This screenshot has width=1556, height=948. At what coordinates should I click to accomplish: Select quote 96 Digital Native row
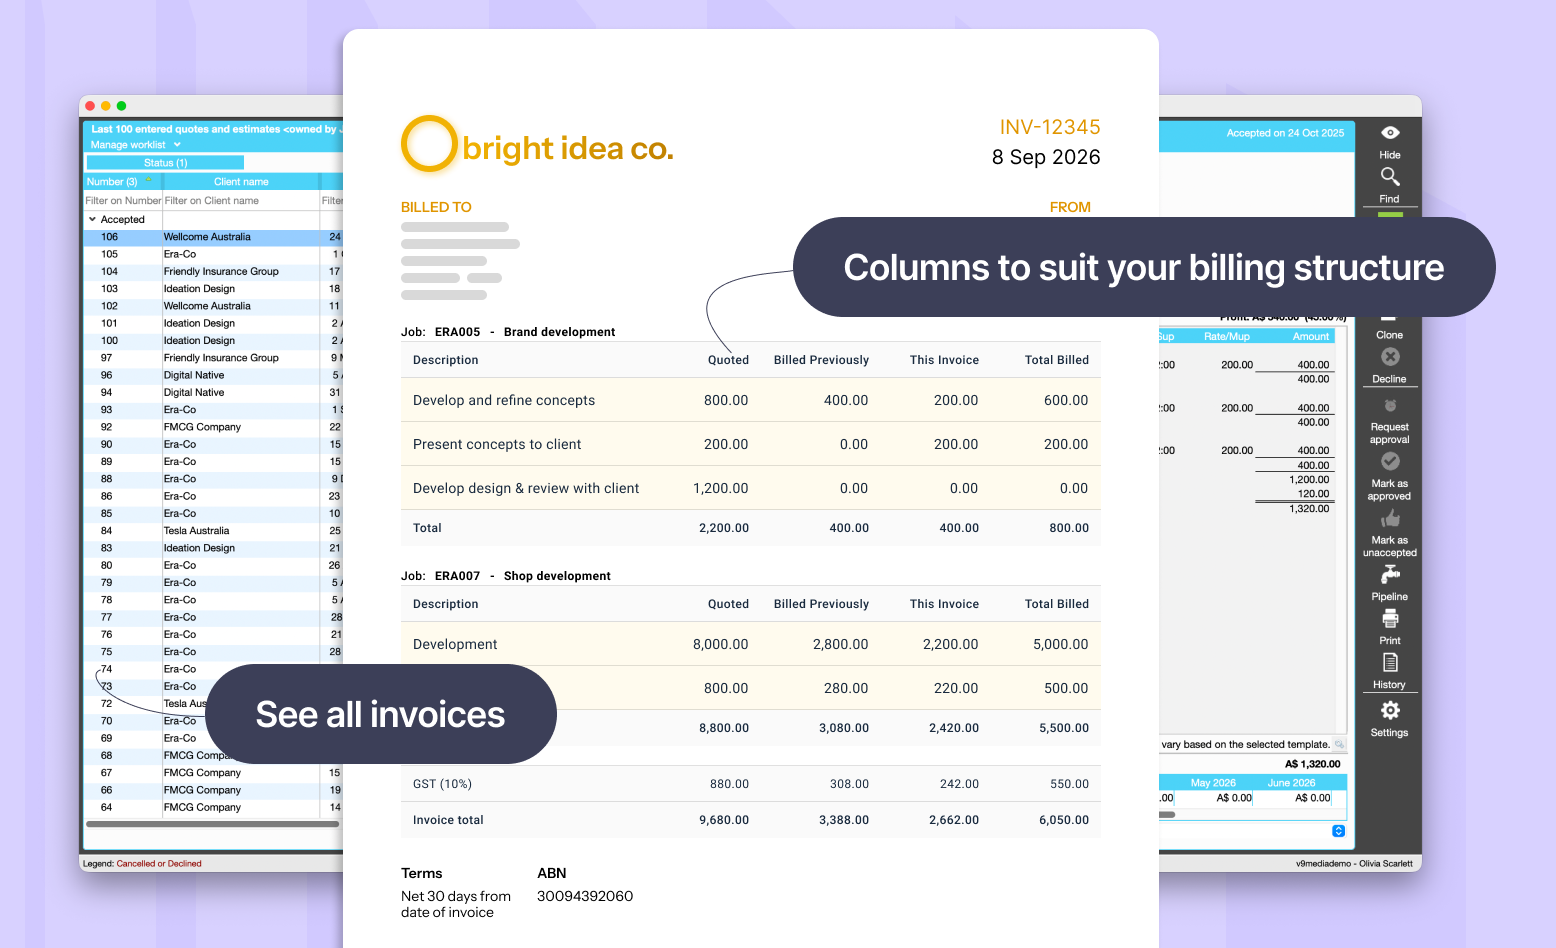point(213,376)
